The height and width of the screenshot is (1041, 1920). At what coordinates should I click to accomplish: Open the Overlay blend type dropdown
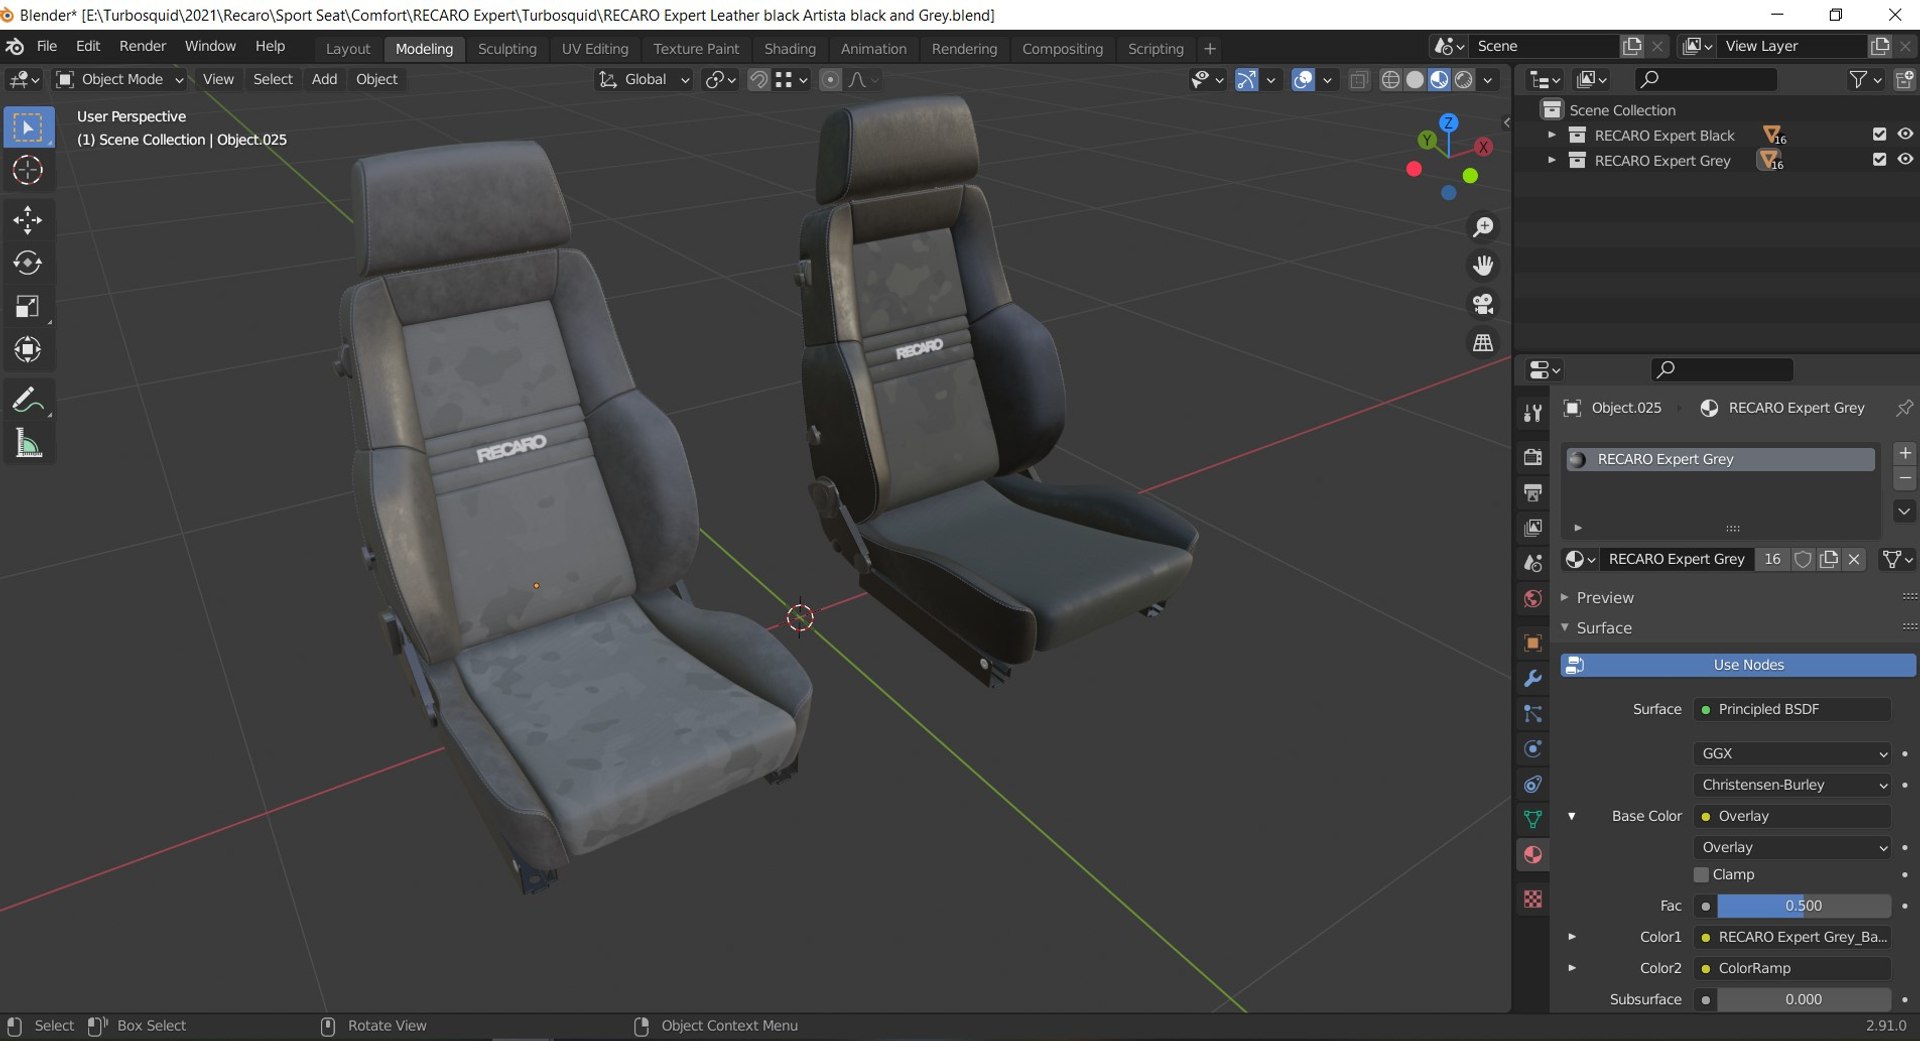pyautogui.click(x=1793, y=847)
